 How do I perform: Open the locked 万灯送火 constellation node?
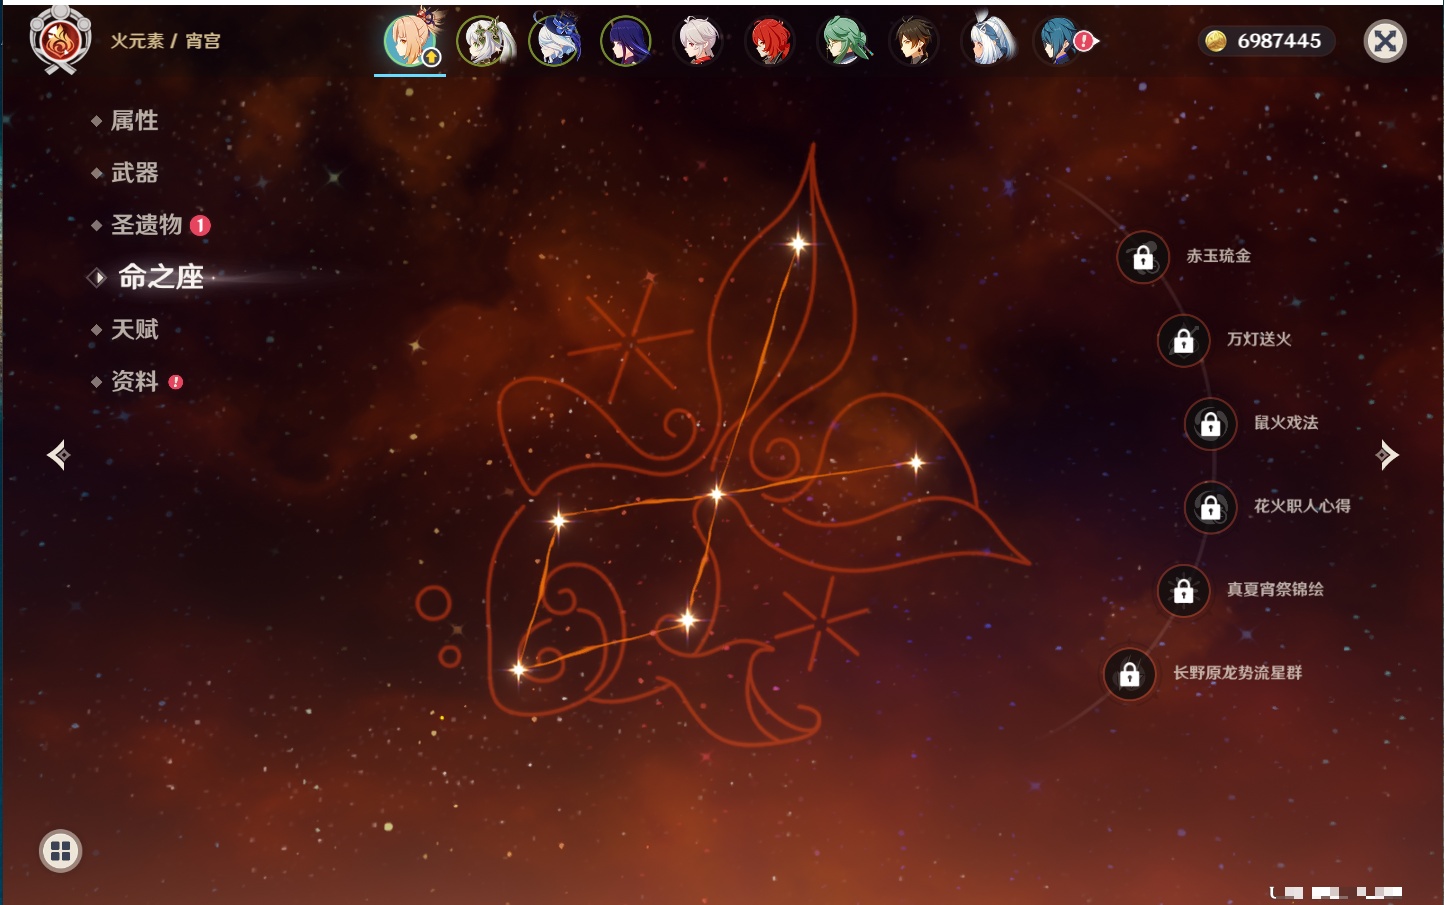(1184, 340)
